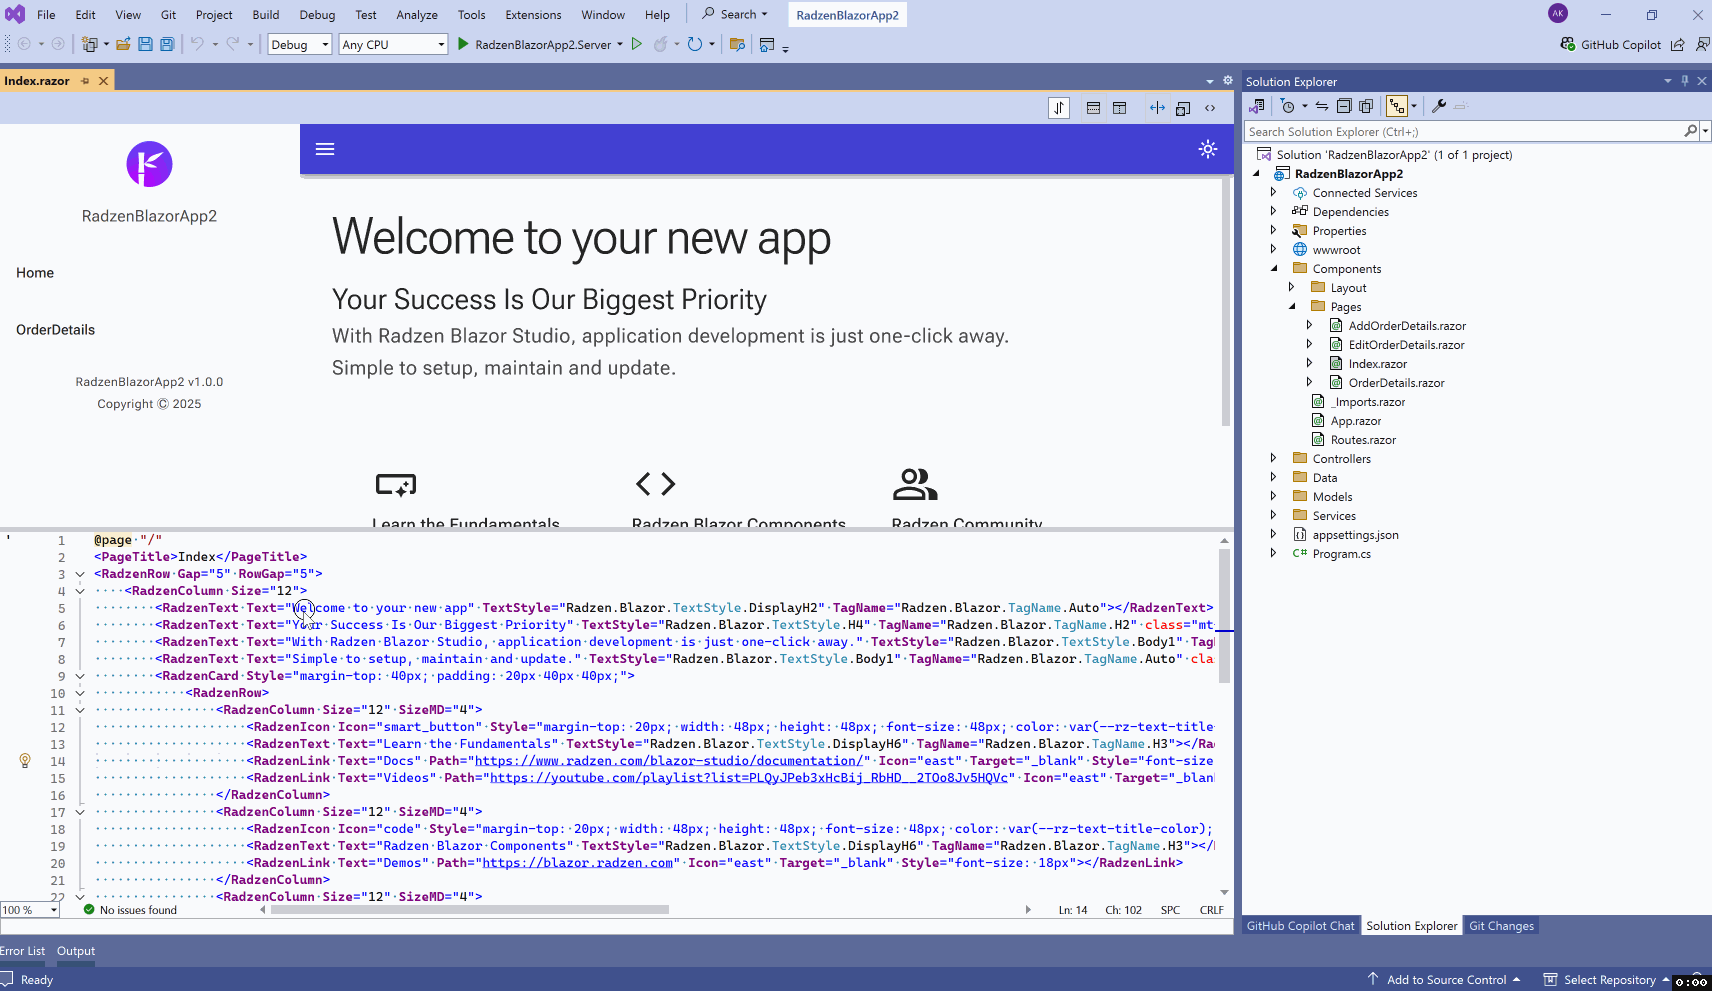Click Find in Files folder icon
The width and height of the screenshot is (1712, 991).
point(737,44)
